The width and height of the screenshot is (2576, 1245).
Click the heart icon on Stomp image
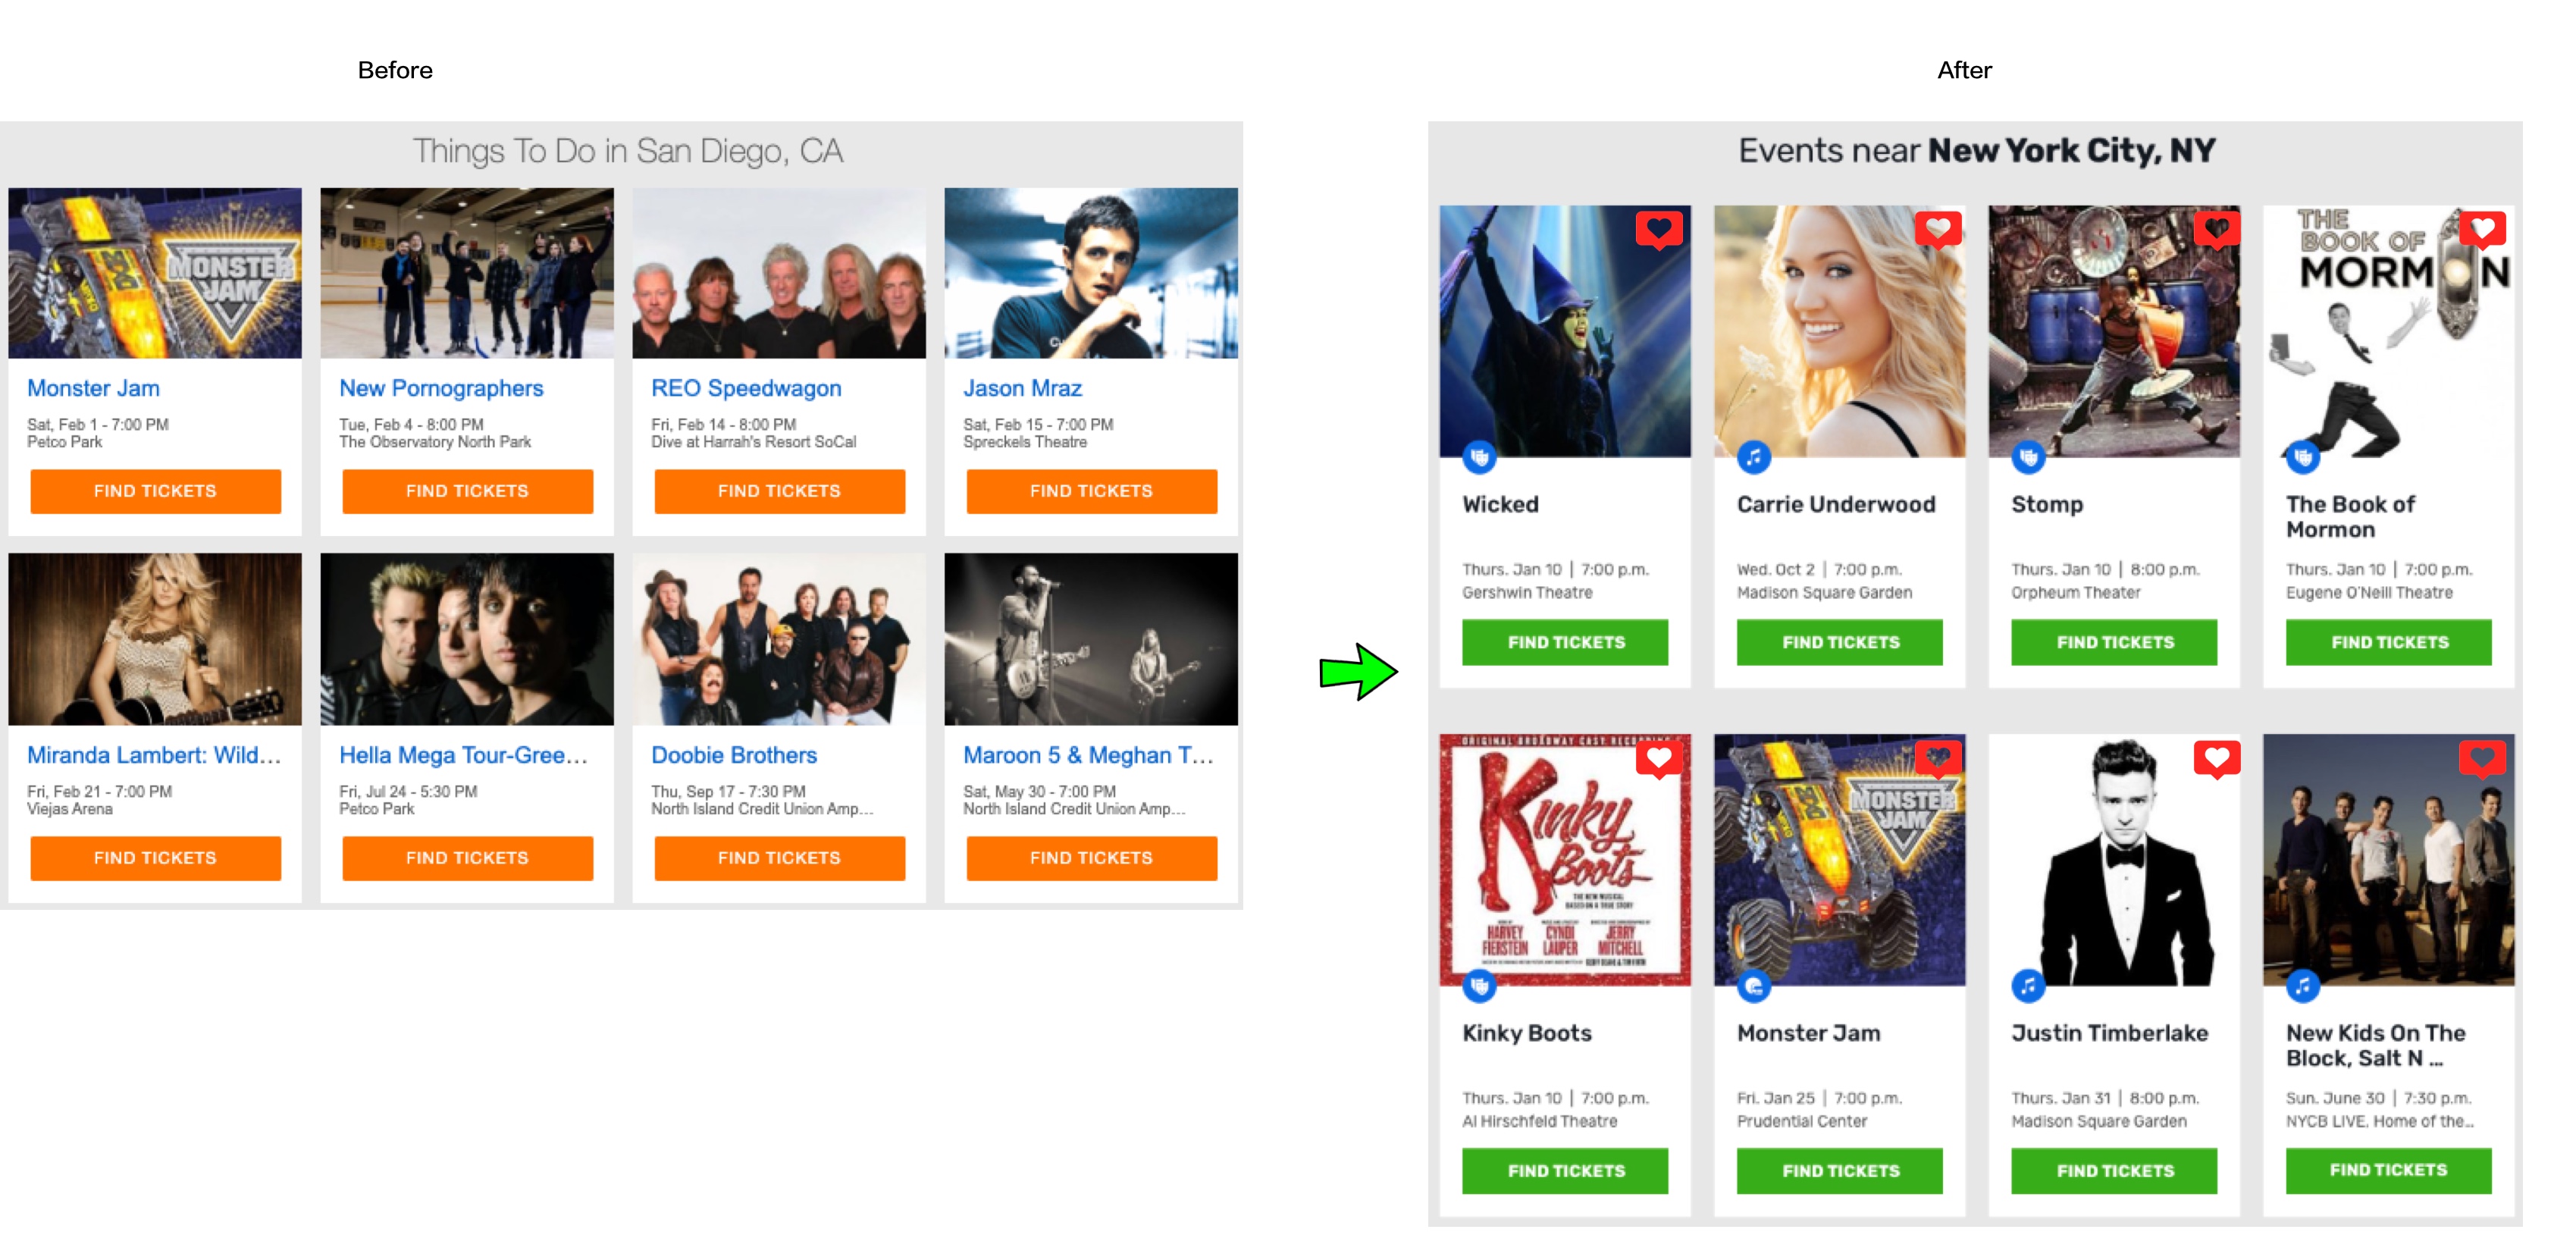pyautogui.click(x=2216, y=230)
